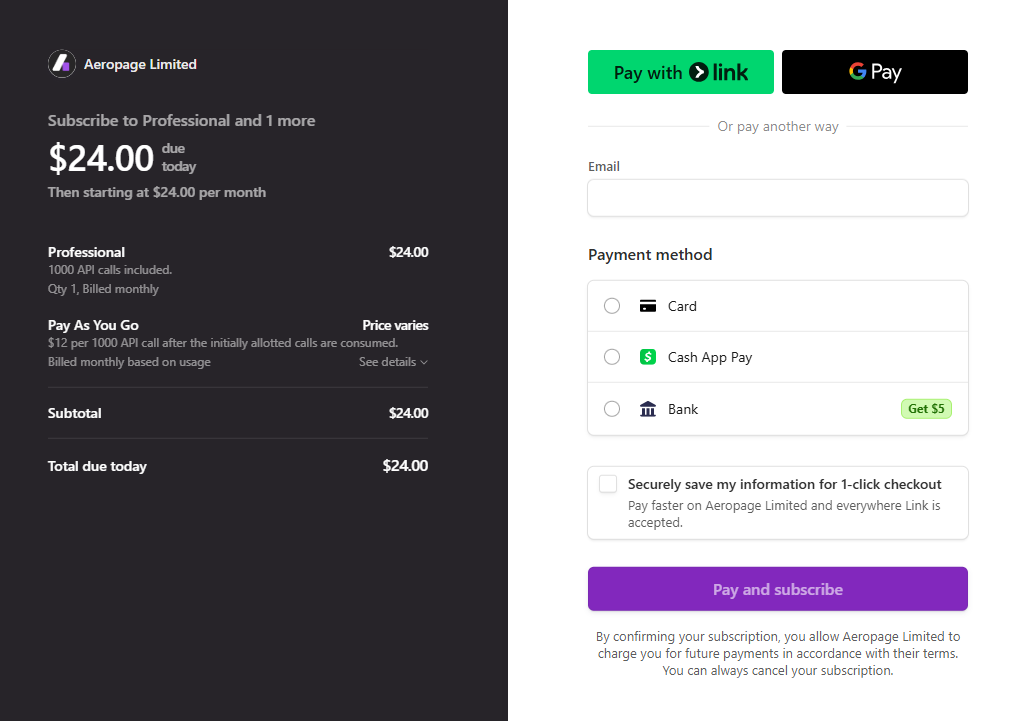Click the Get $5 badge
The width and height of the screenshot is (1024, 721).
pos(925,409)
